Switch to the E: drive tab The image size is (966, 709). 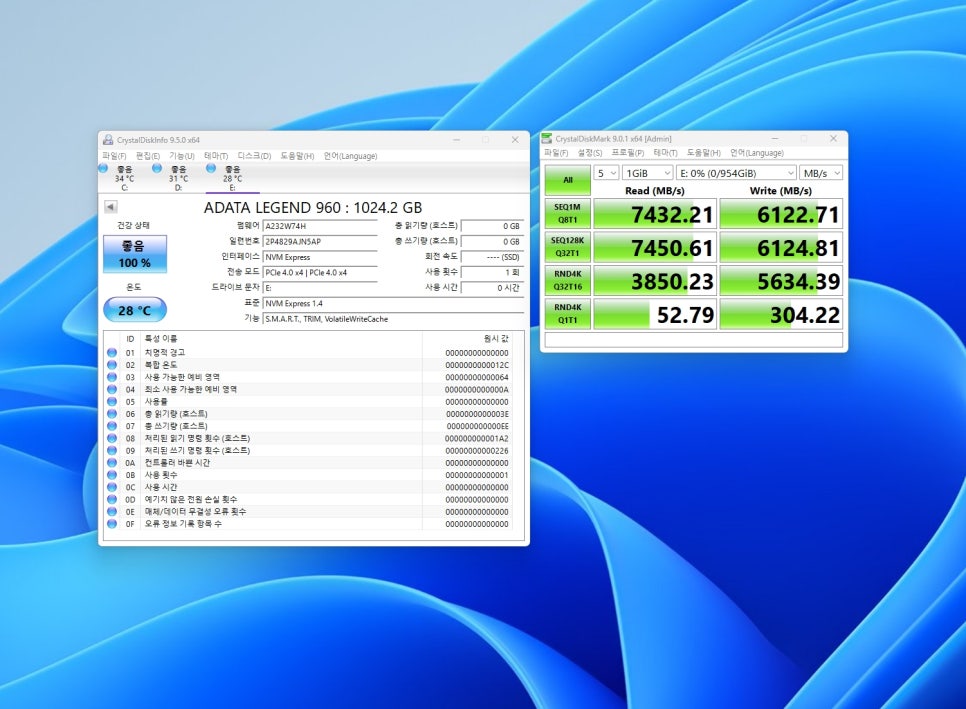tap(232, 178)
